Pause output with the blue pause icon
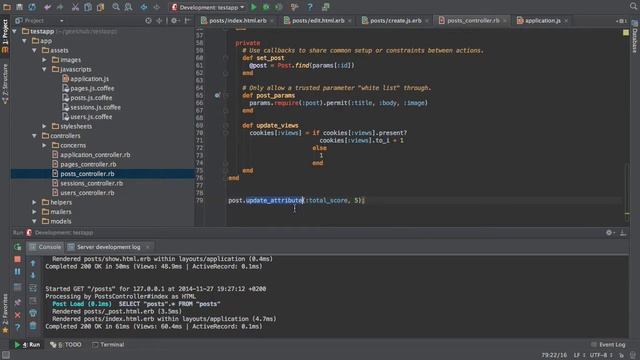Viewport: 640px width, 360px height. pos(18,272)
